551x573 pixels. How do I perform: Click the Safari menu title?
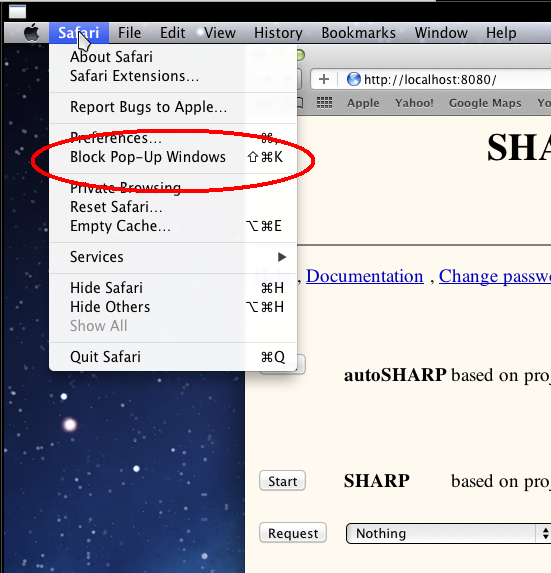pos(79,33)
